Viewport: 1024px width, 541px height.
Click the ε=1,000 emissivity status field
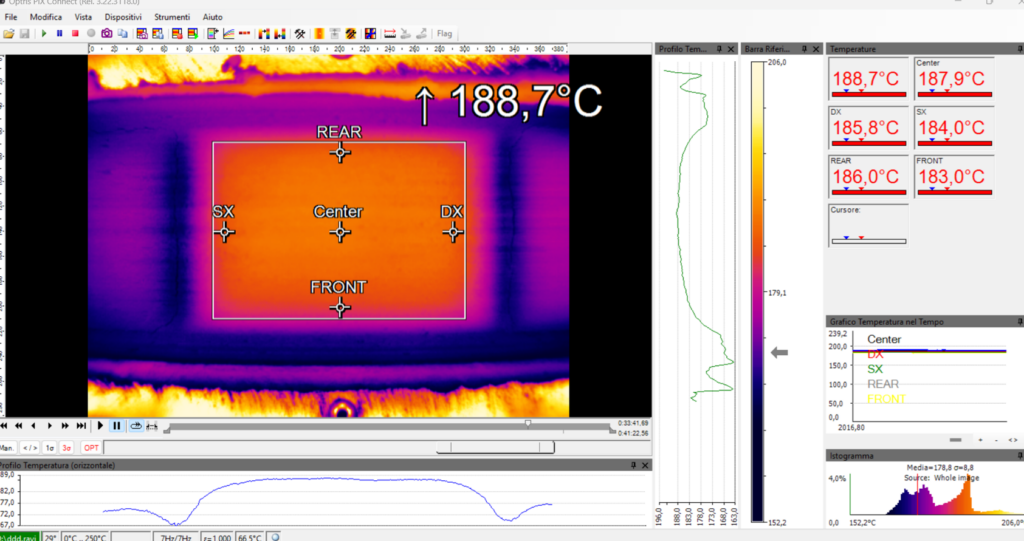pos(216,537)
